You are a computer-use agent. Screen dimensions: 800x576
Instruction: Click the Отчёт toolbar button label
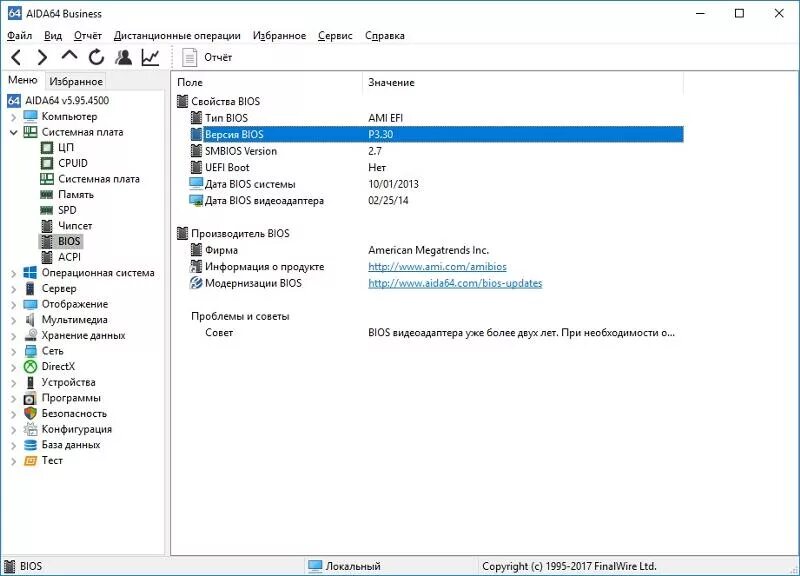click(x=218, y=58)
